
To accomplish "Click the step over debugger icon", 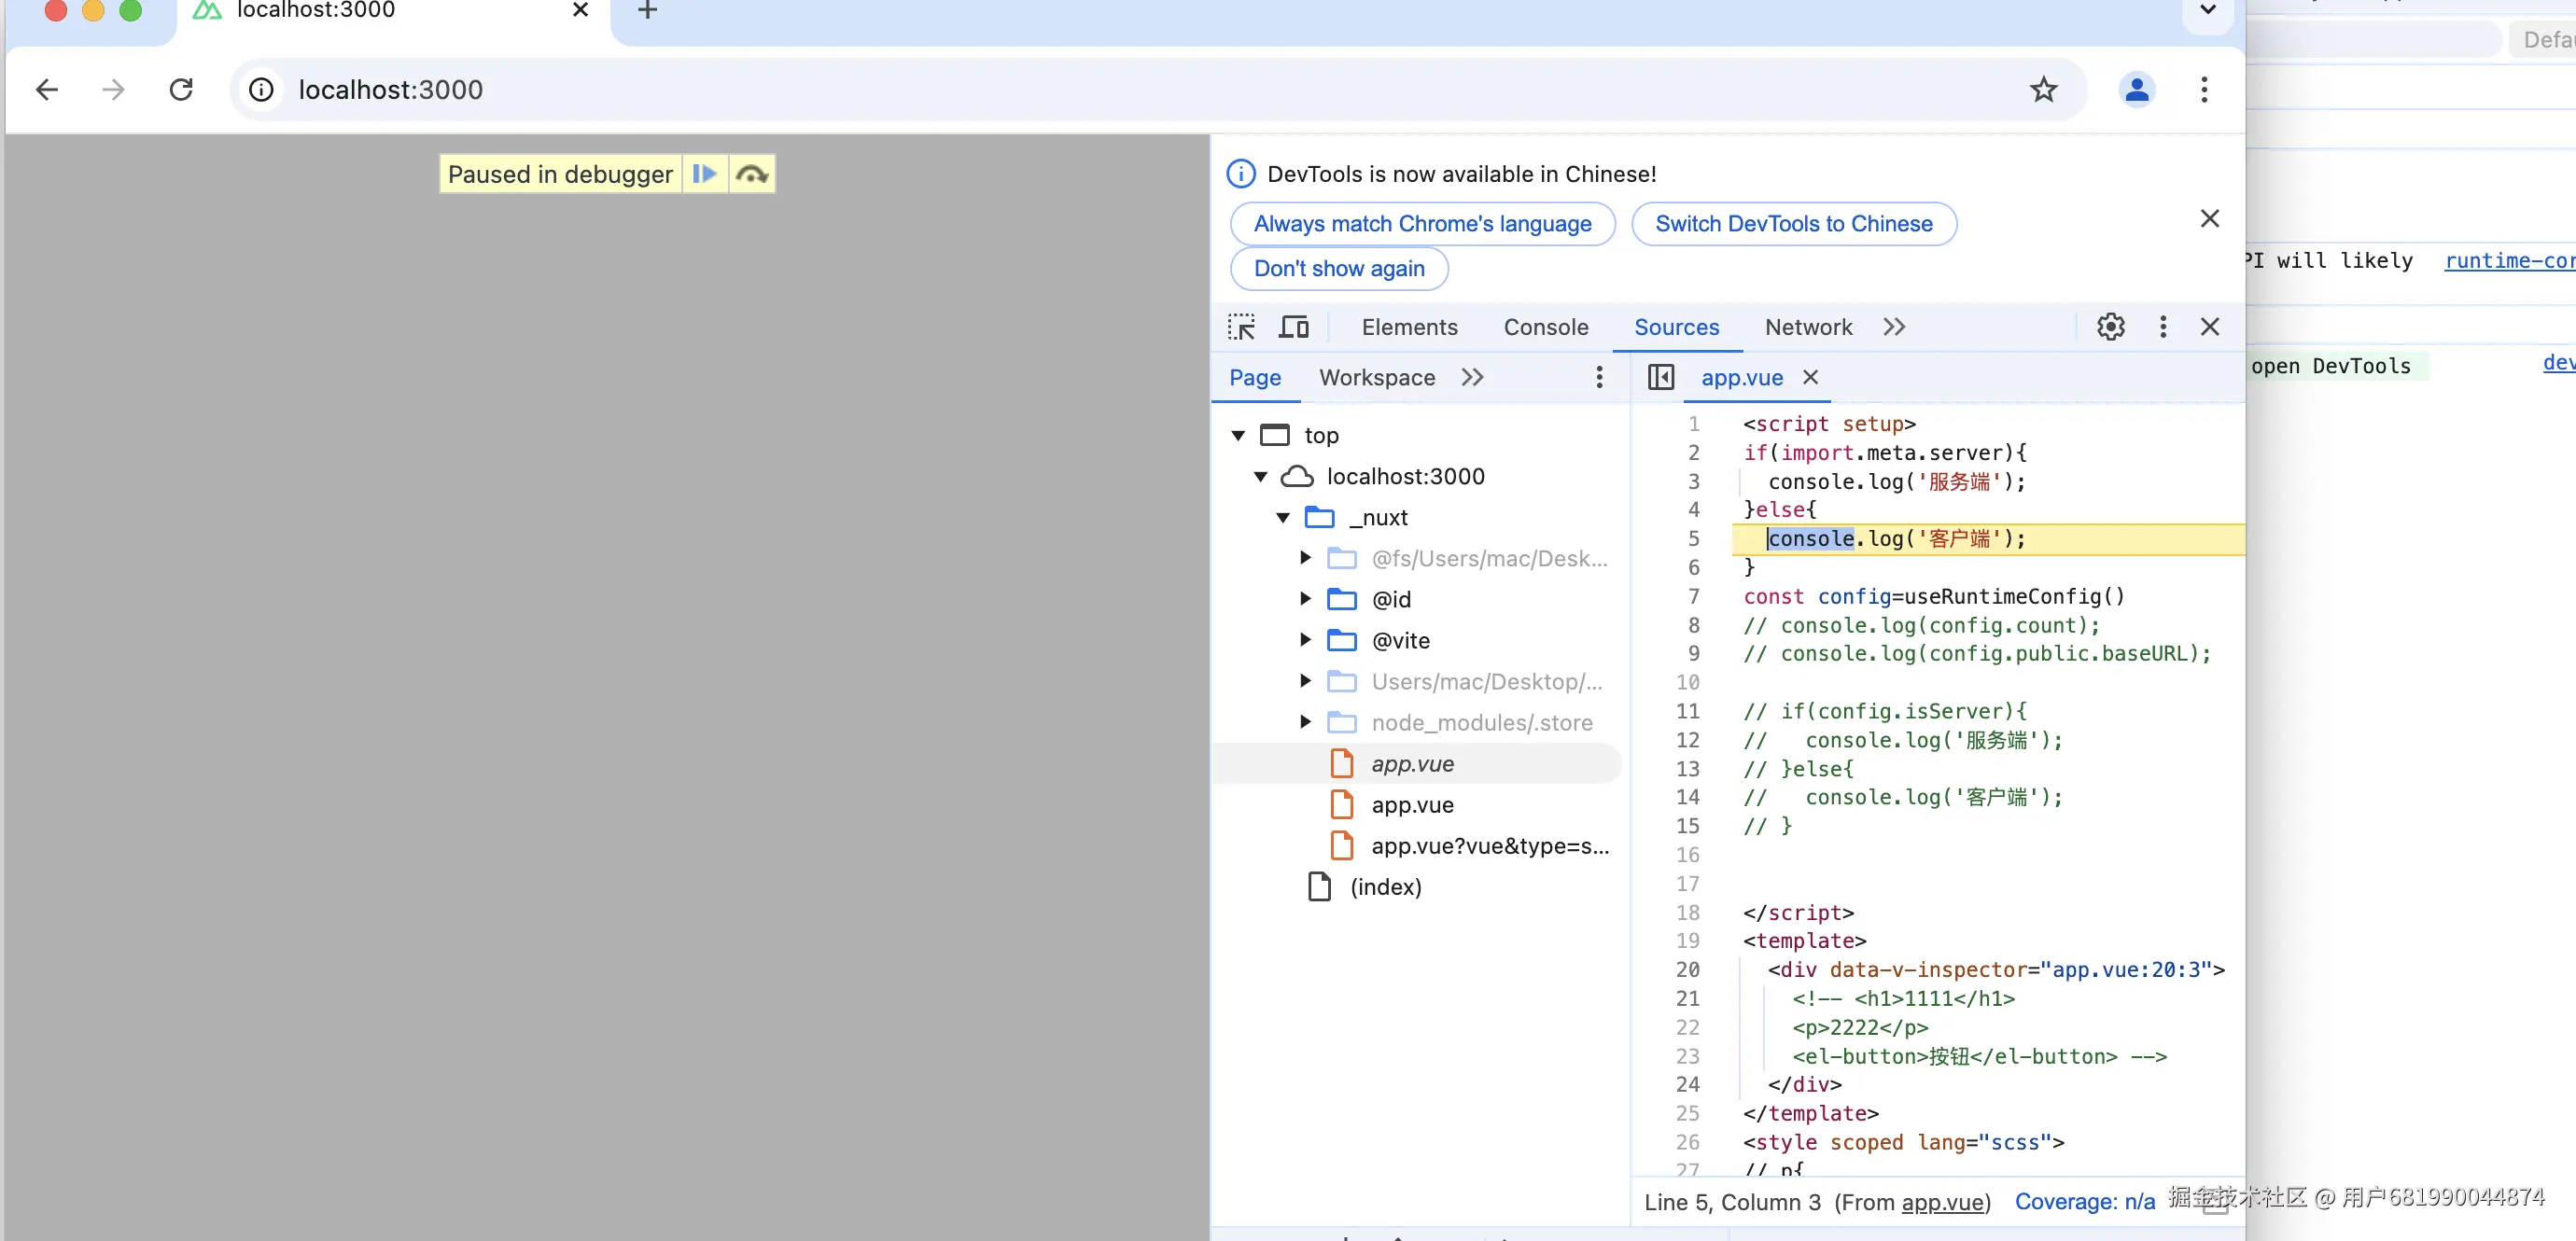I will pyautogui.click(x=751, y=174).
